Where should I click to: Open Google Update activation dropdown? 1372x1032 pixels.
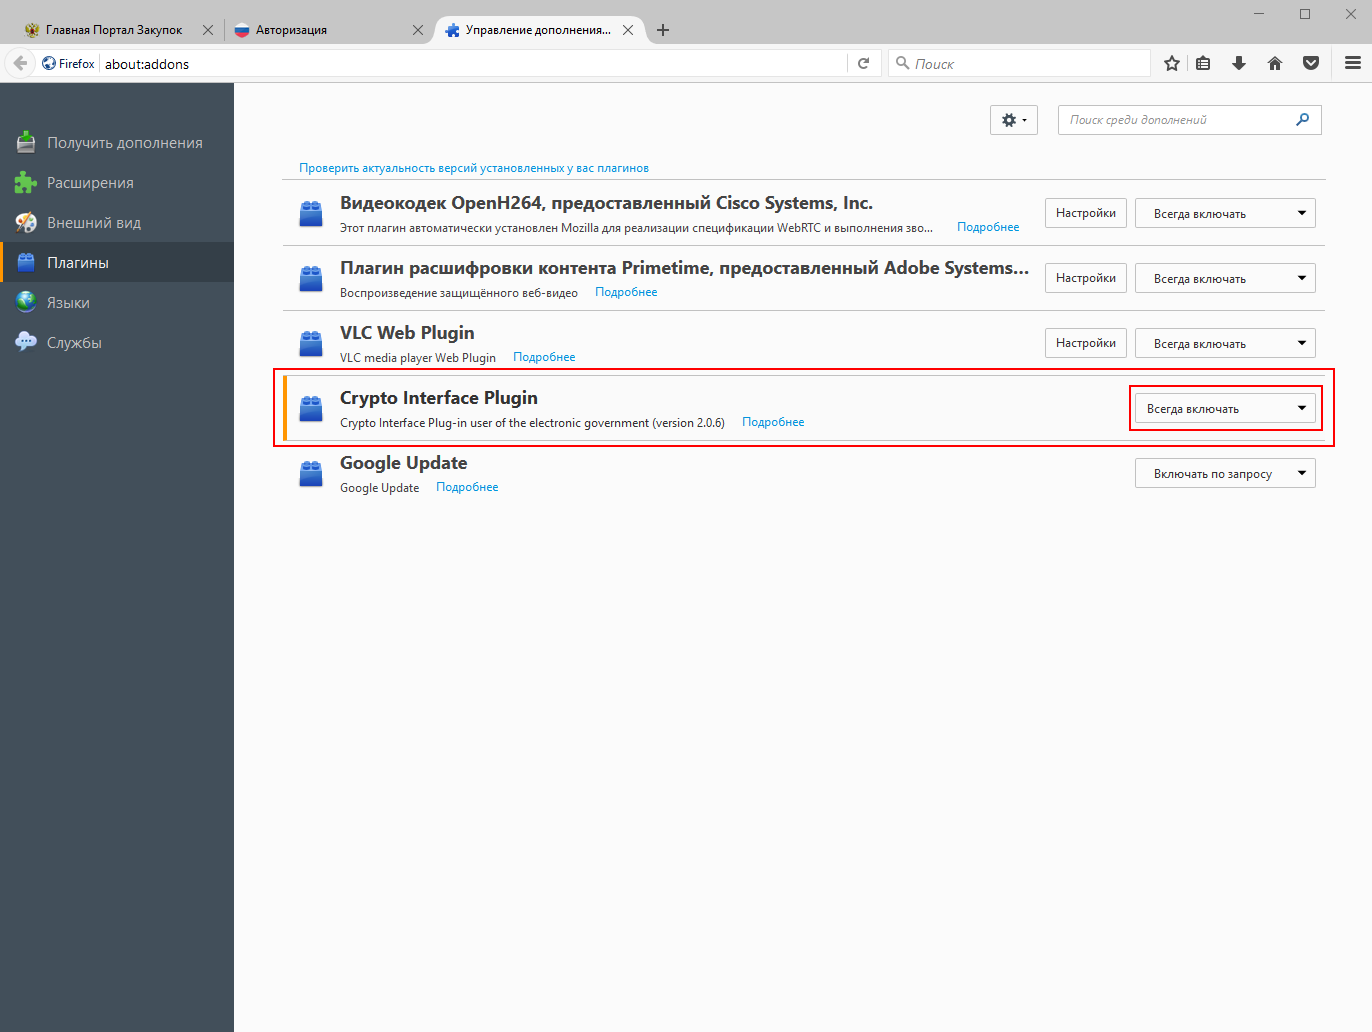[1225, 473]
